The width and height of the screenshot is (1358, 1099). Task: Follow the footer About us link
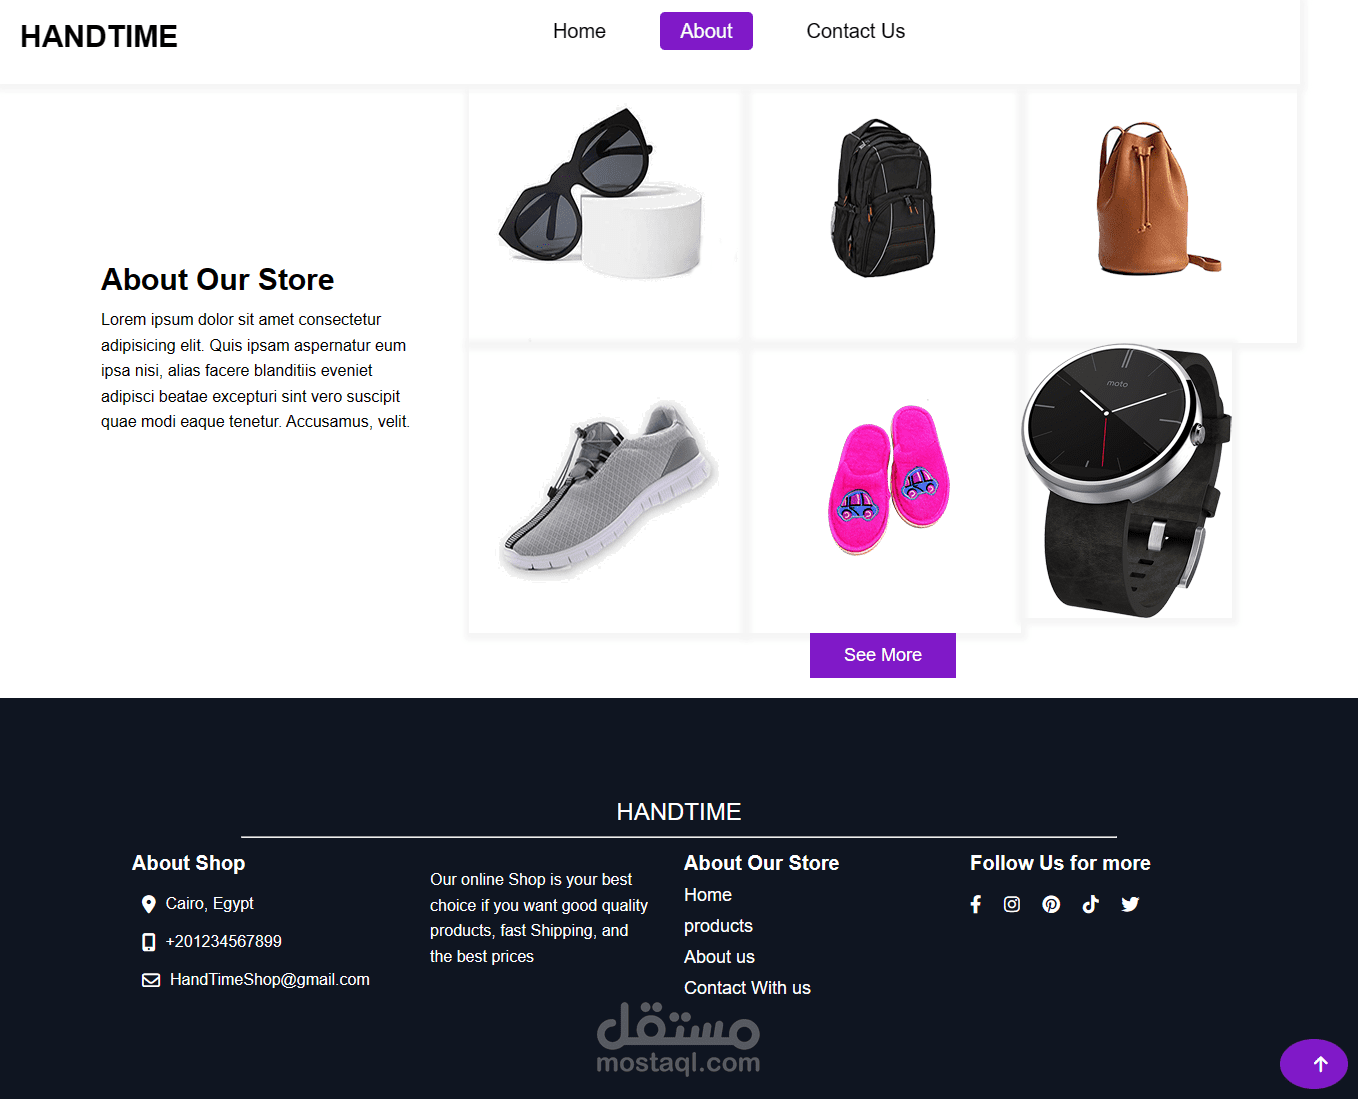click(x=719, y=957)
